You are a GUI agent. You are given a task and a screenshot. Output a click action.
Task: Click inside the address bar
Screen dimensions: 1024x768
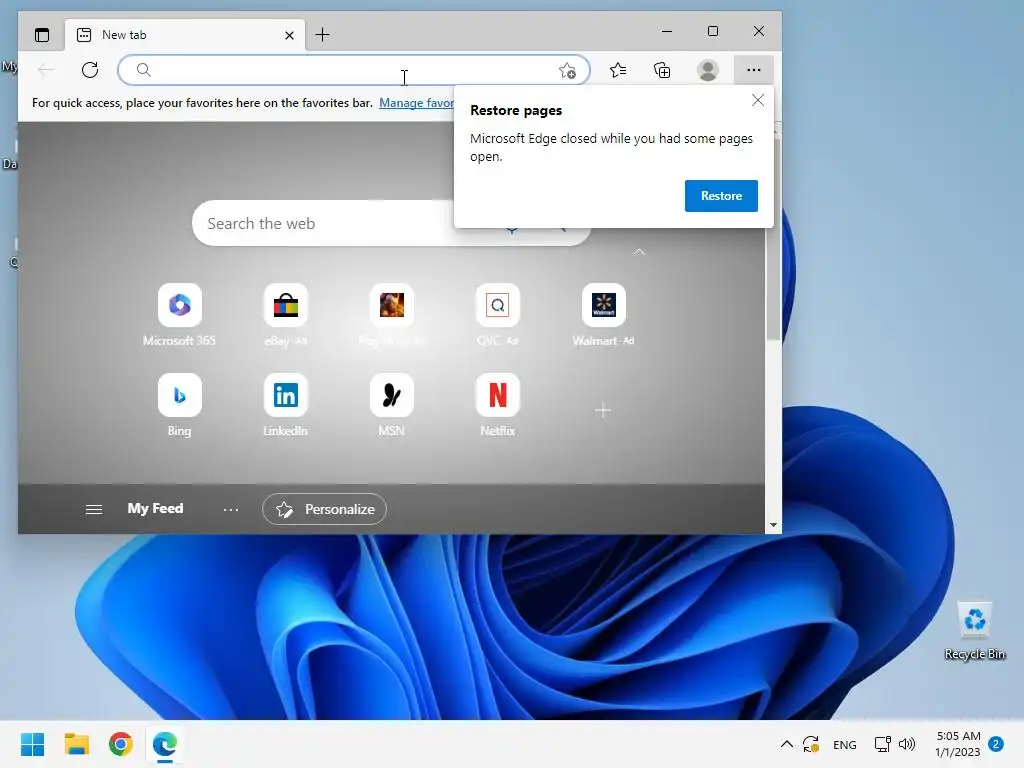[x=353, y=70]
